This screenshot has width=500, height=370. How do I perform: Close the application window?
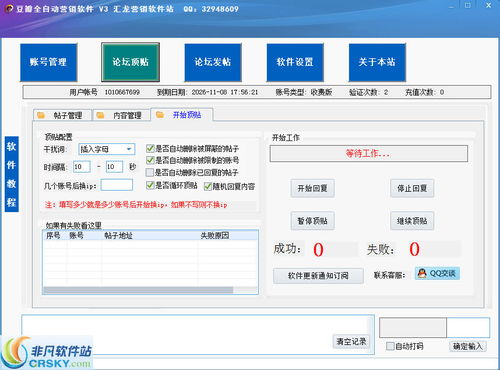(489, 6)
